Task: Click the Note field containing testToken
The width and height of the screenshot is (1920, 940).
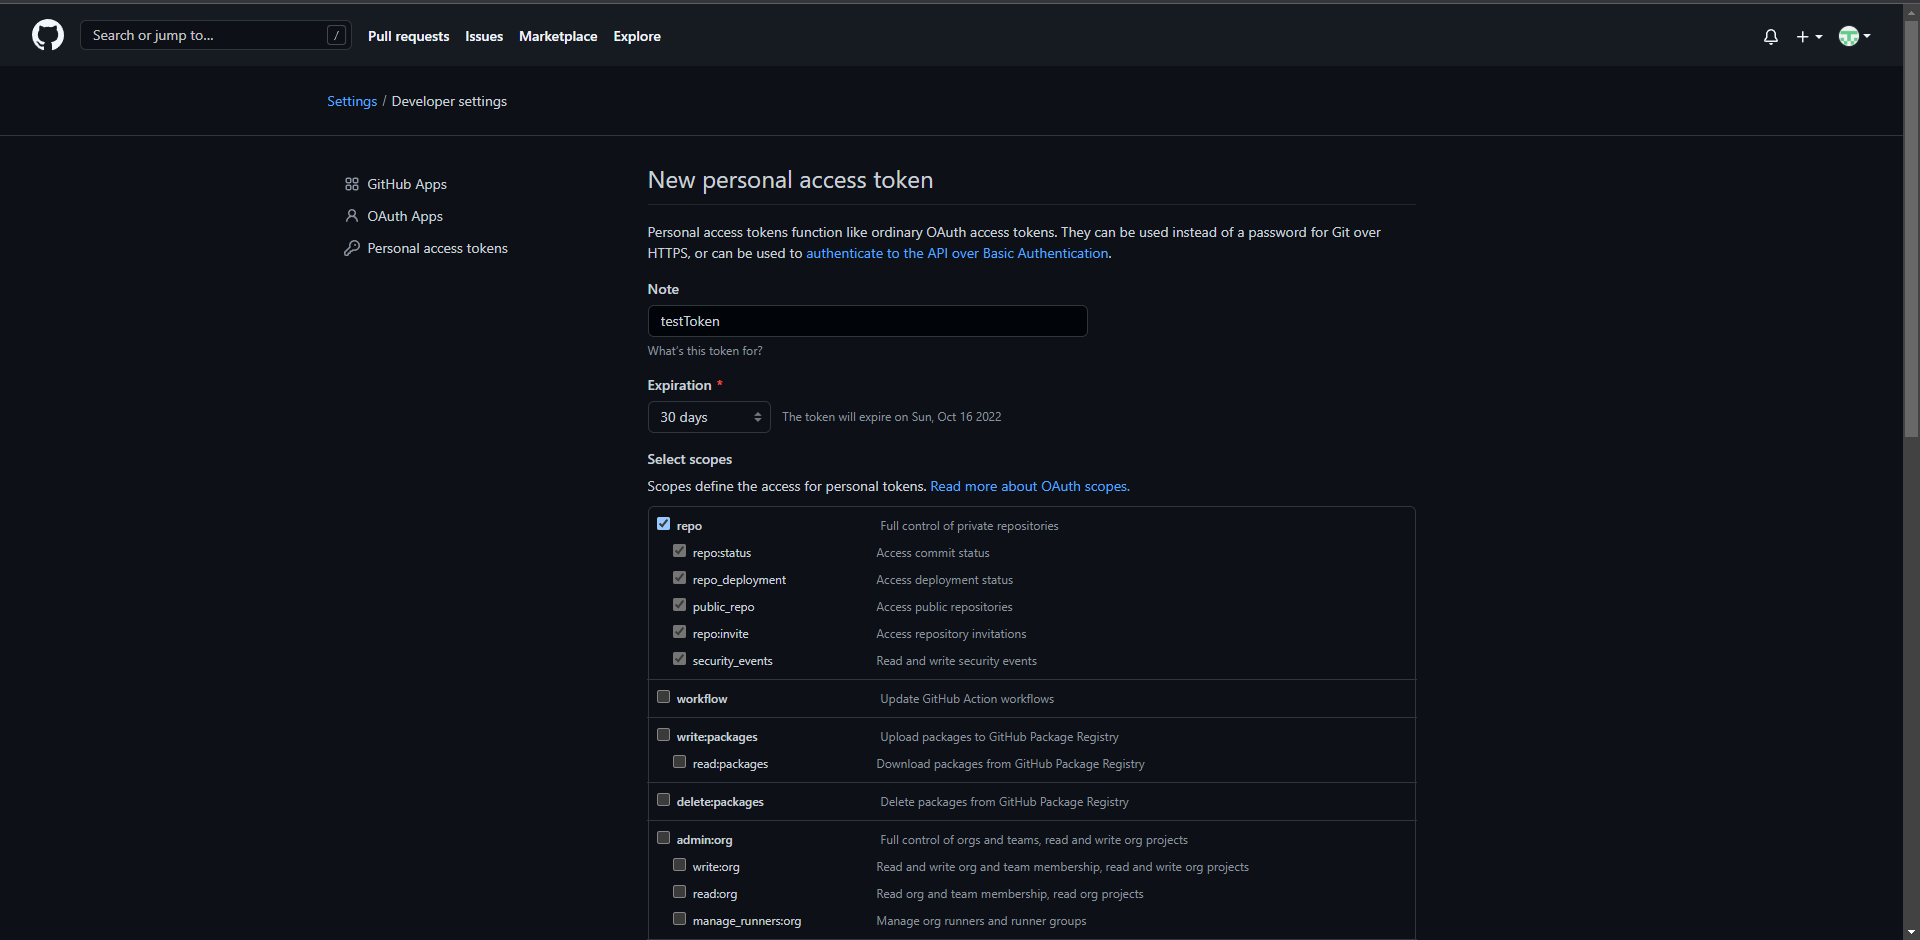Action: click(867, 321)
